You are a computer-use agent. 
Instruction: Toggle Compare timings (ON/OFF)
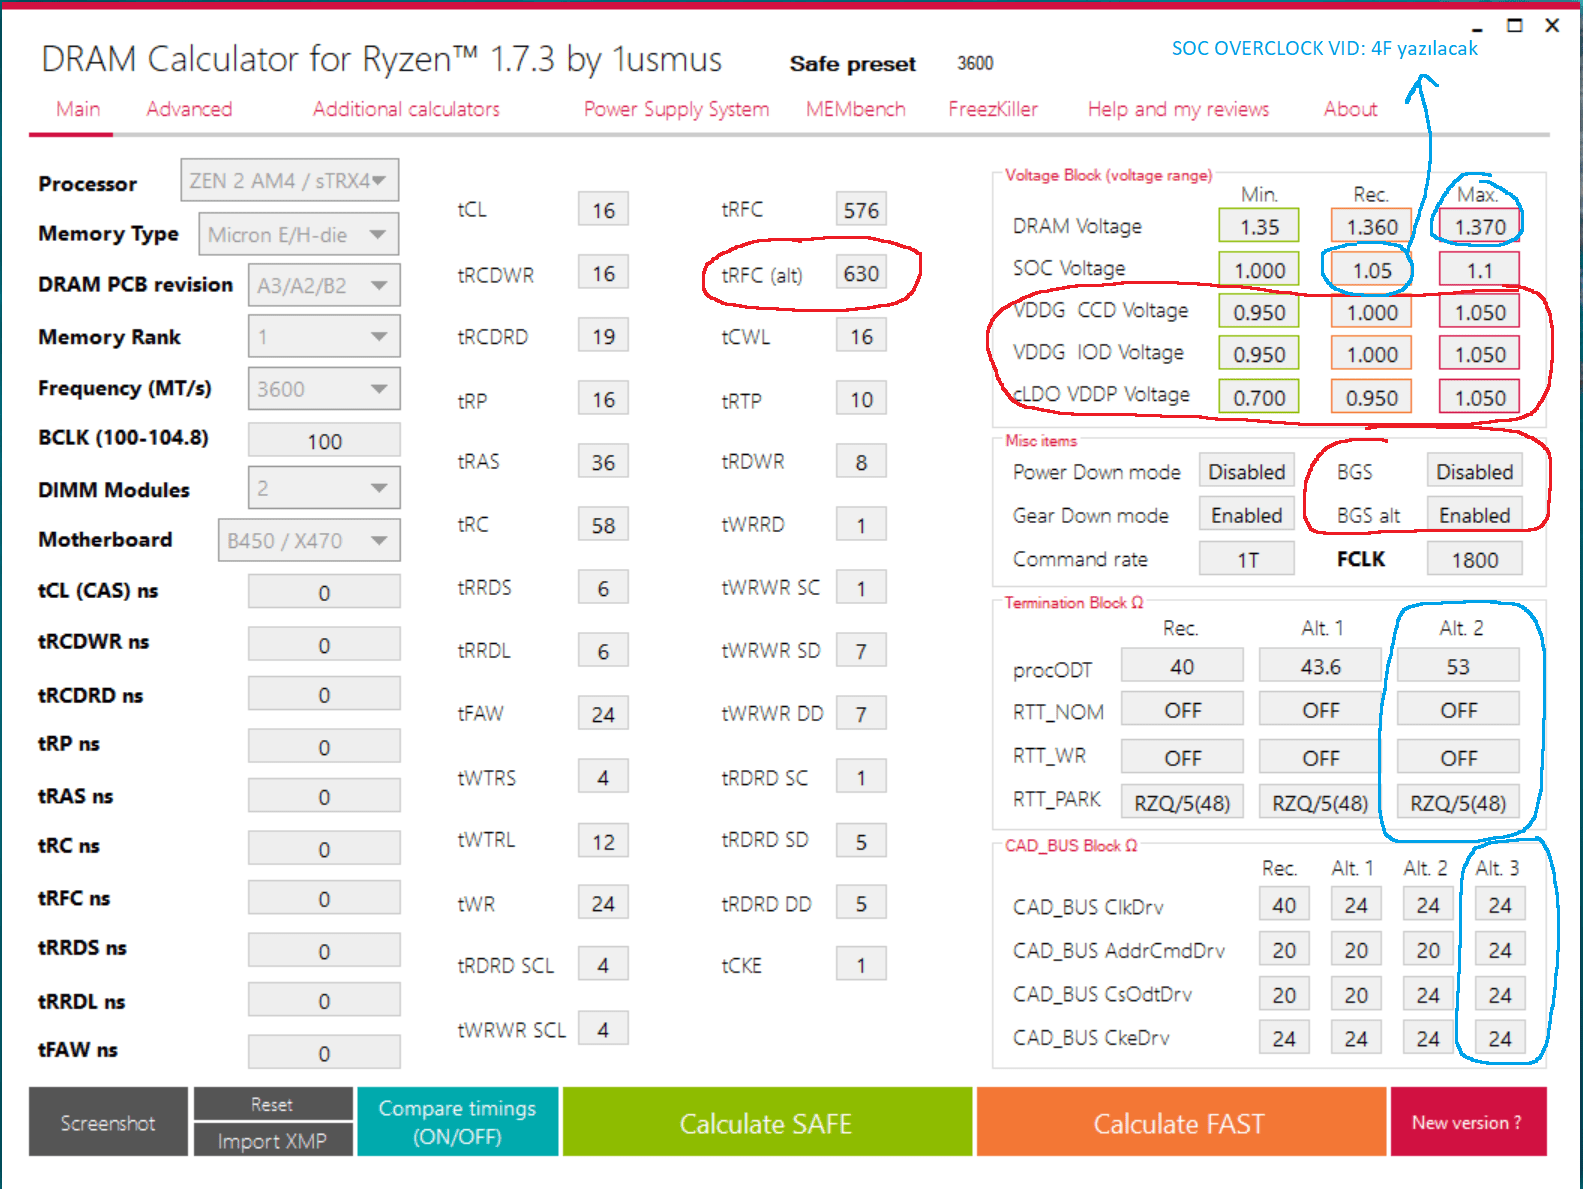458,1122
